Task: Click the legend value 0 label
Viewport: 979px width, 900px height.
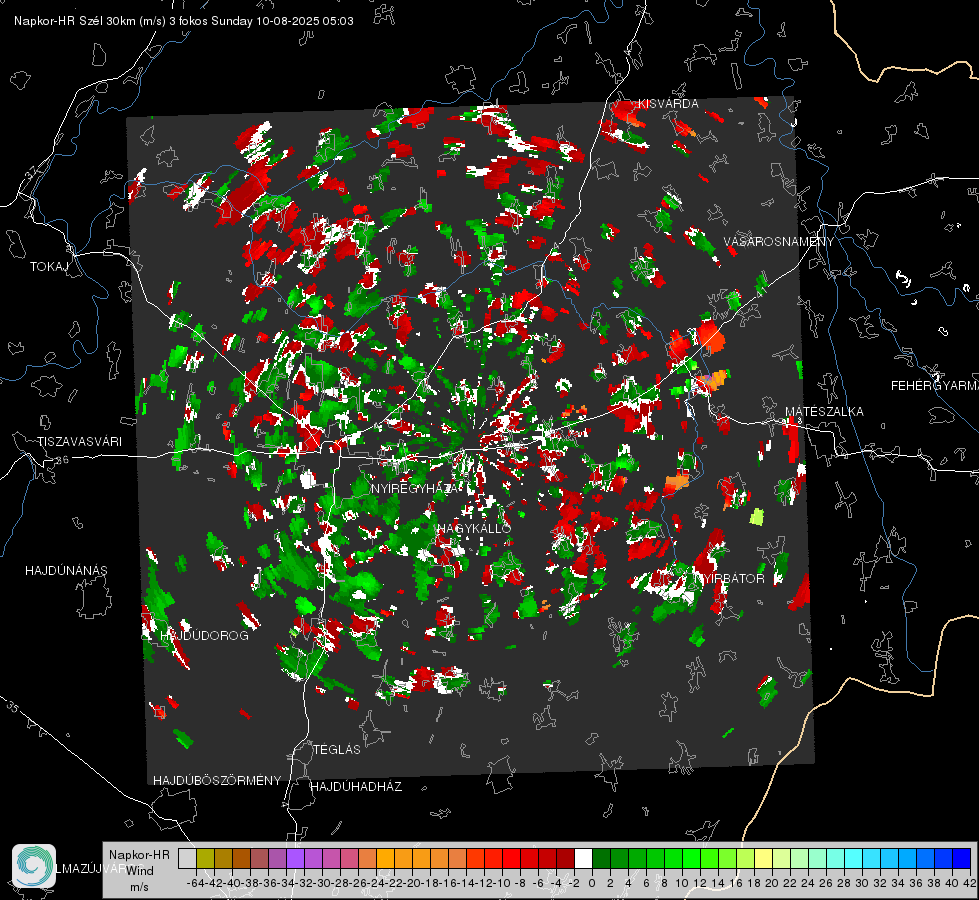Action: pyautogui.click(x=592, y=883)
